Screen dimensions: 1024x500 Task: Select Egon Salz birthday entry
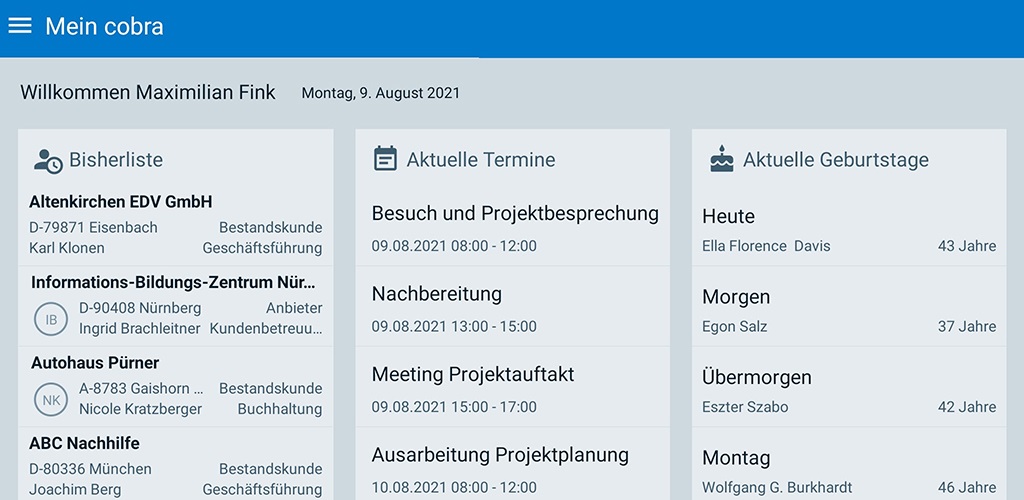point(849,306)
